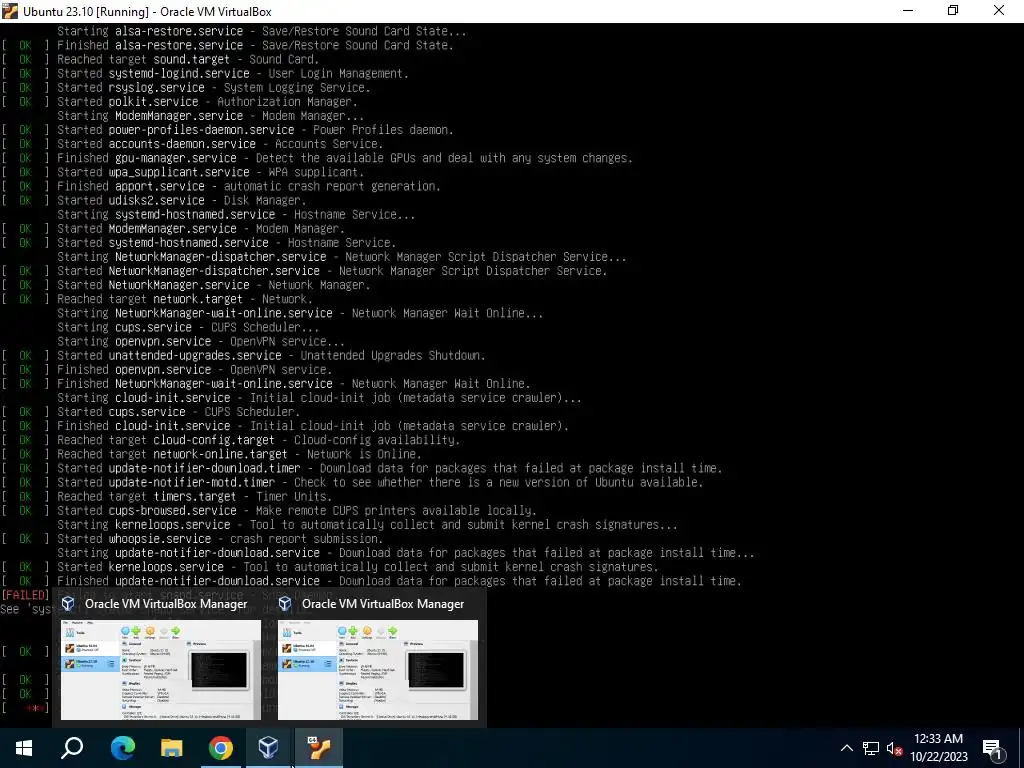Select the right VirtualBox Manager preview thumbnail
This screenshot has height=768, width=1024.
pyautogui.click(x=377, y=669)
